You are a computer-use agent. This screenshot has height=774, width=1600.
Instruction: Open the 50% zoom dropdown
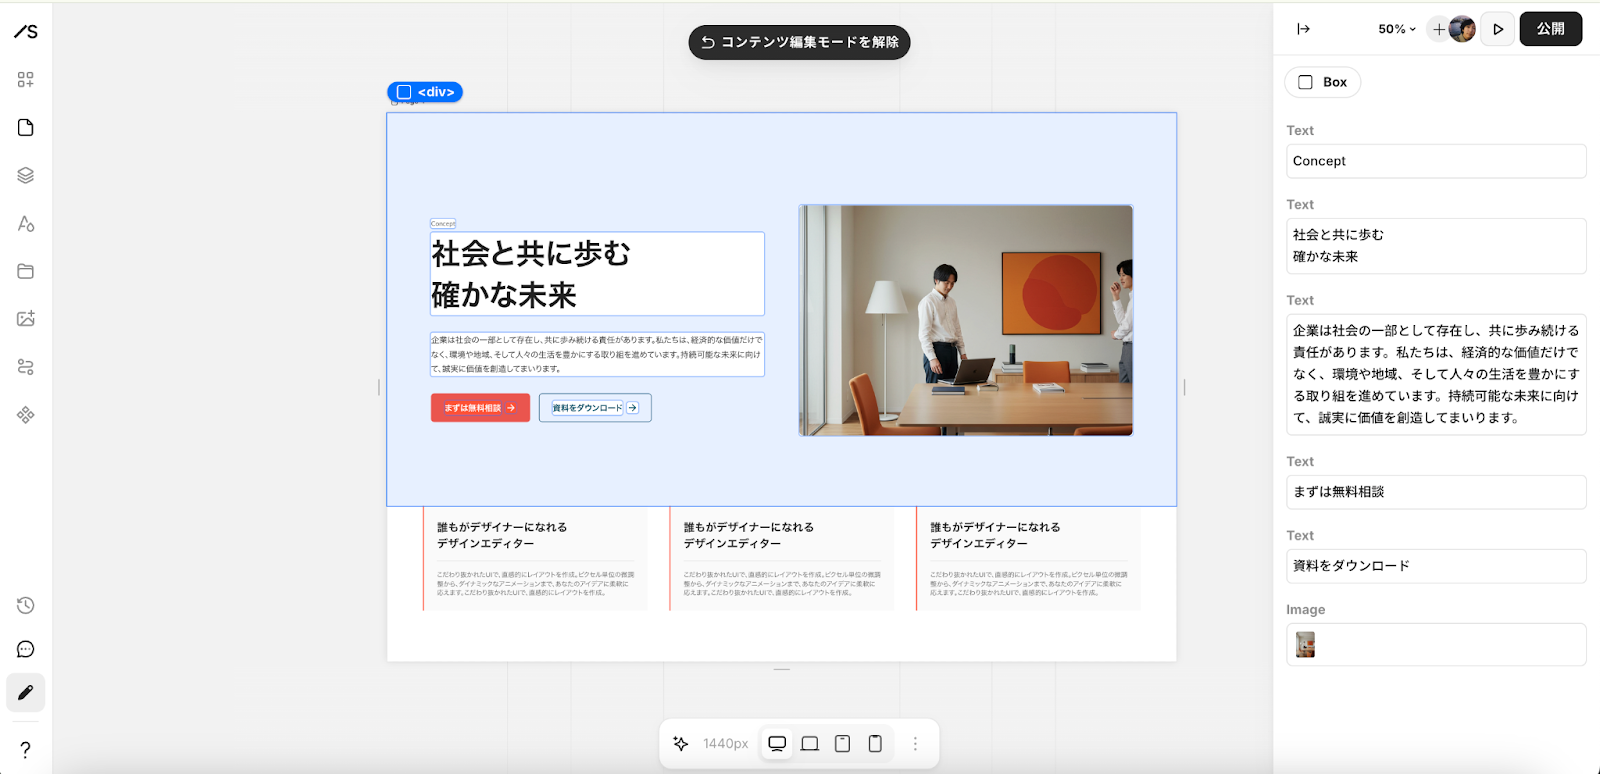click(1396, 29)
